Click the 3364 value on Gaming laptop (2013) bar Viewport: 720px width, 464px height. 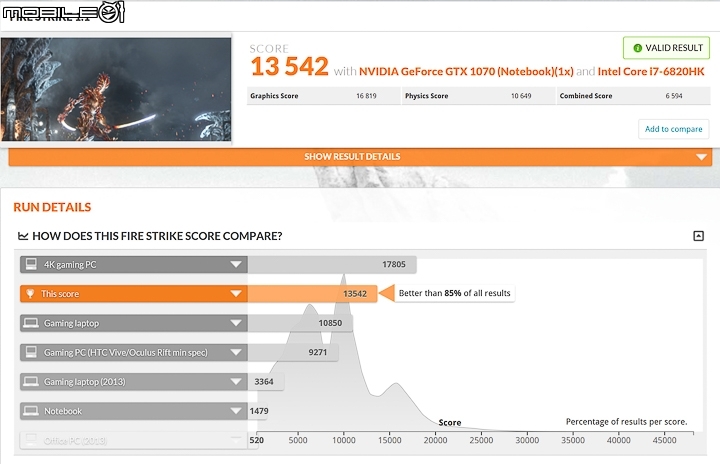(x=264, y=382)
